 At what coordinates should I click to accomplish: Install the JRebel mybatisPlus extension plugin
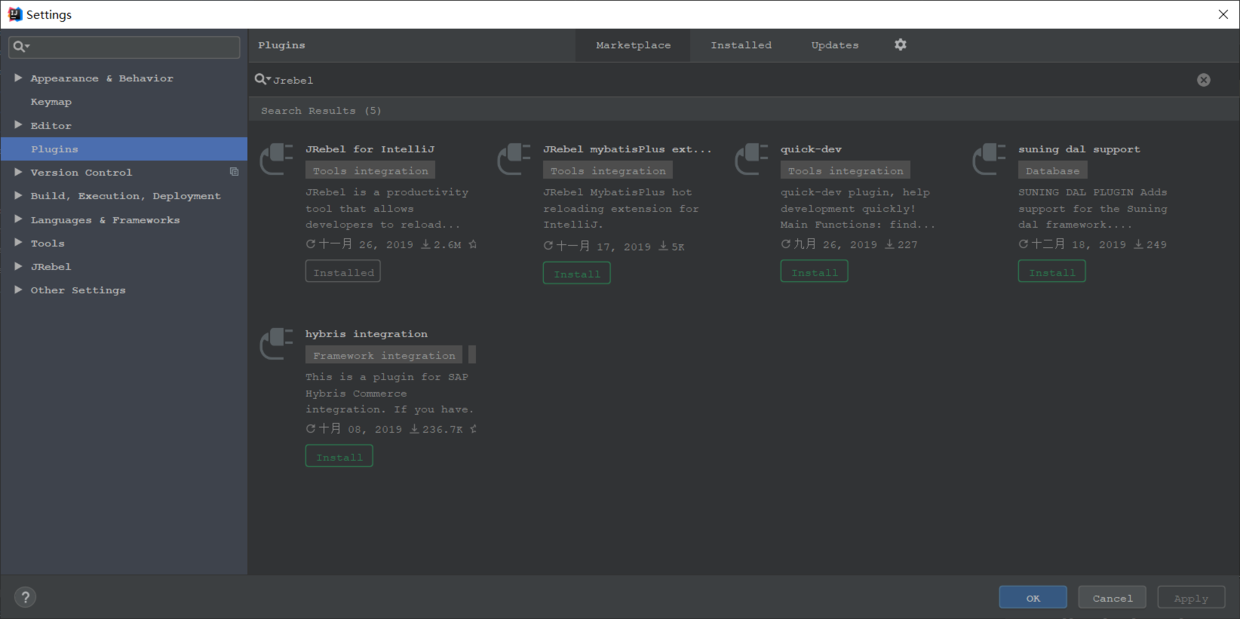[x=577, y=273]
